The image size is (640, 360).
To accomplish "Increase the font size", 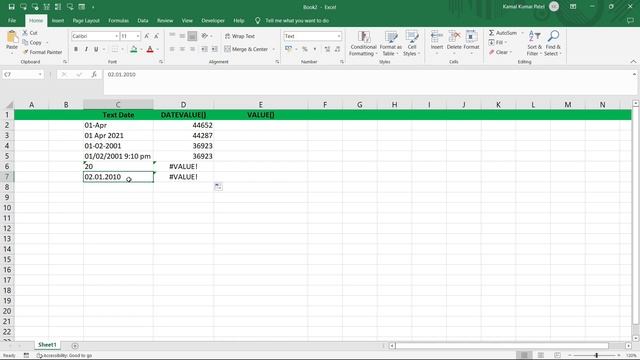I will 147,36.
